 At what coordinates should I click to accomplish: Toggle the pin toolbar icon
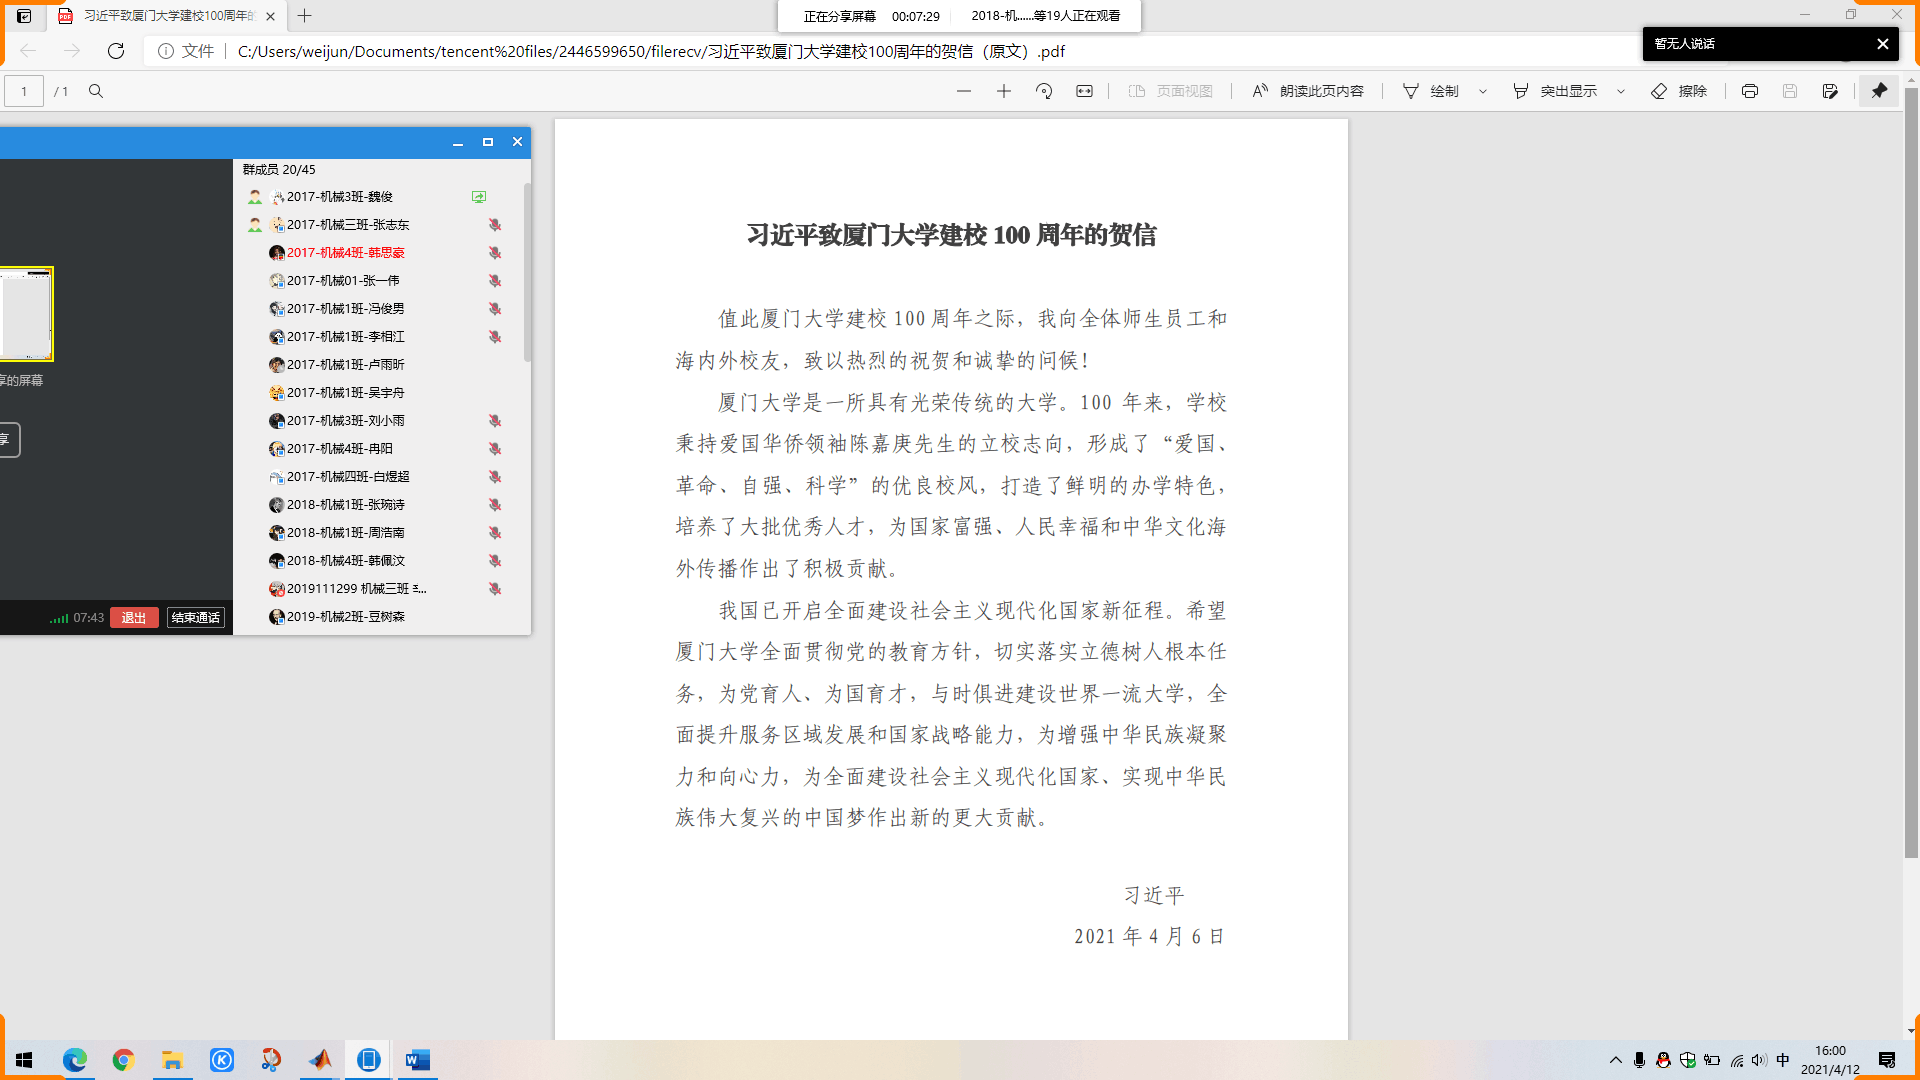[1879, 91]
